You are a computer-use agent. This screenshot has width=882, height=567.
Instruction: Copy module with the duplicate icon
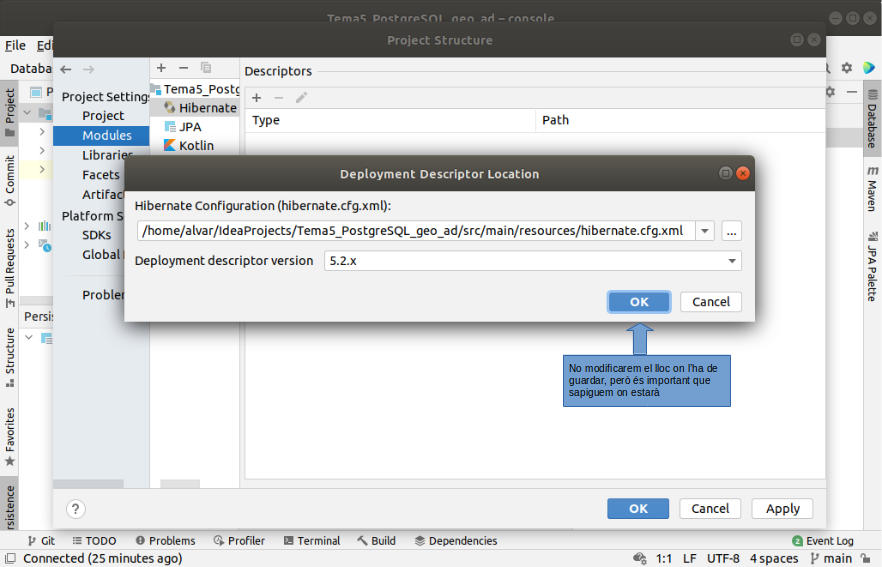[x=206, y=68]
